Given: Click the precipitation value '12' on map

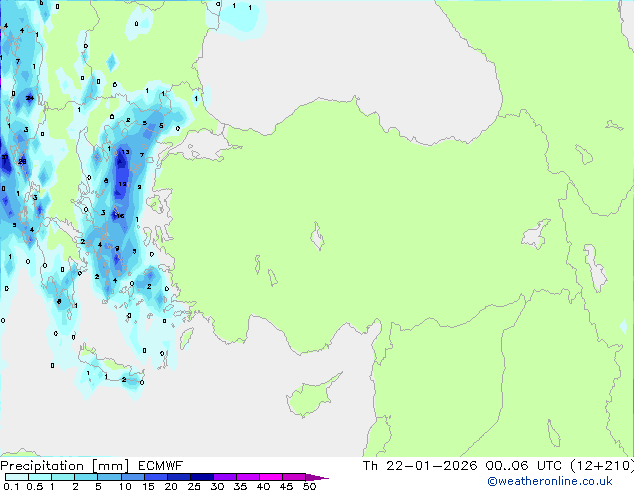Looking at the screenshot, I should point(123,184).
